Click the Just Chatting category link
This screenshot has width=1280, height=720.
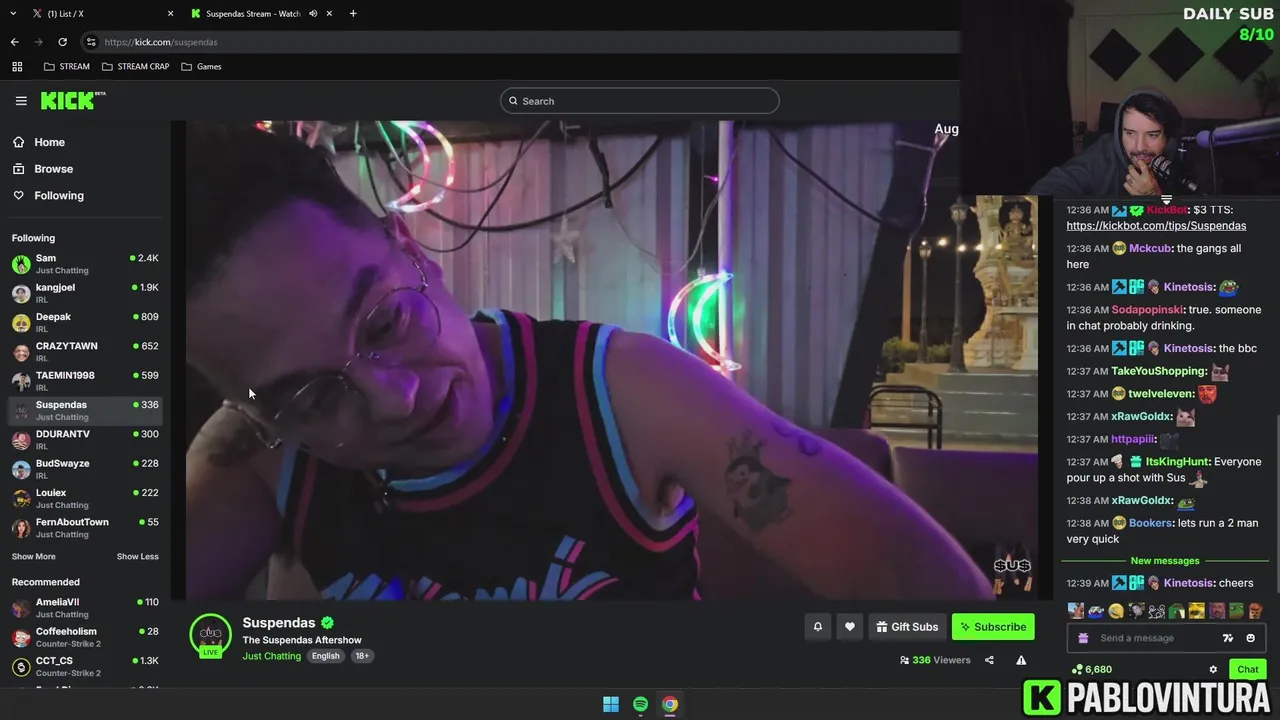pyautogui.click(x=271, y=656)
